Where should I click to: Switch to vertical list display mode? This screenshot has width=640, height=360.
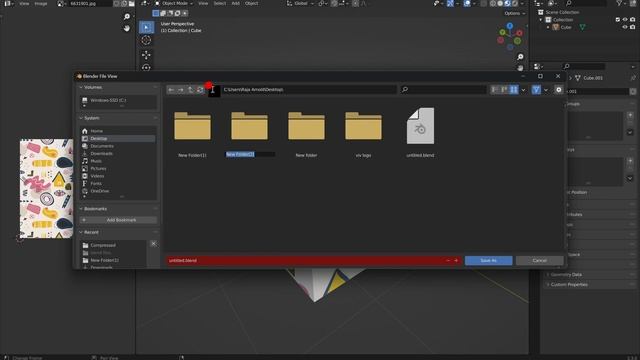click(x=495, y=90)
